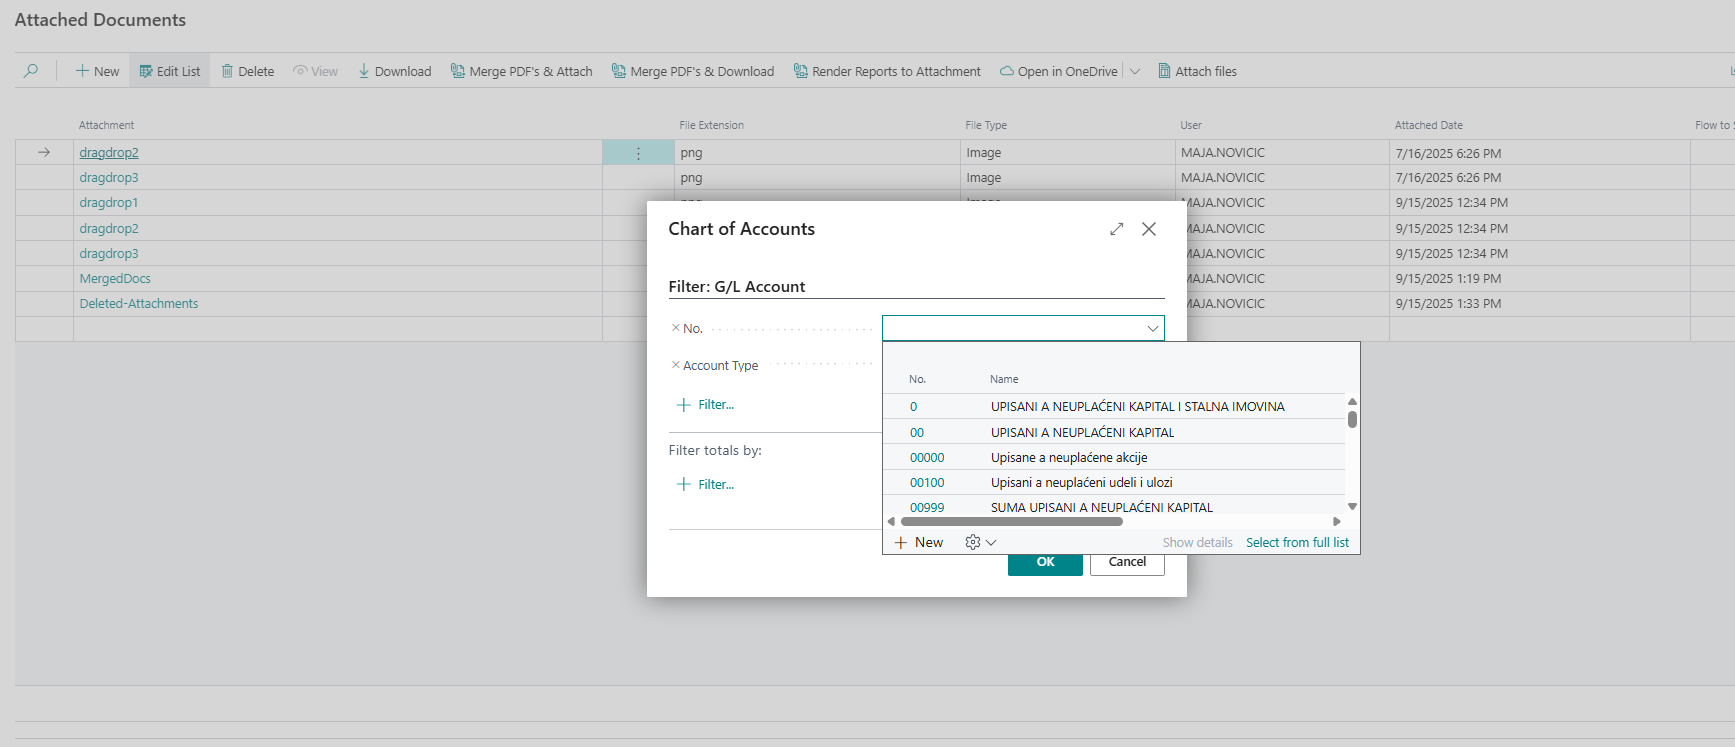This screenshot has height=747, width=1735.
Task: Create a new attachment with New
Action: 97,71
